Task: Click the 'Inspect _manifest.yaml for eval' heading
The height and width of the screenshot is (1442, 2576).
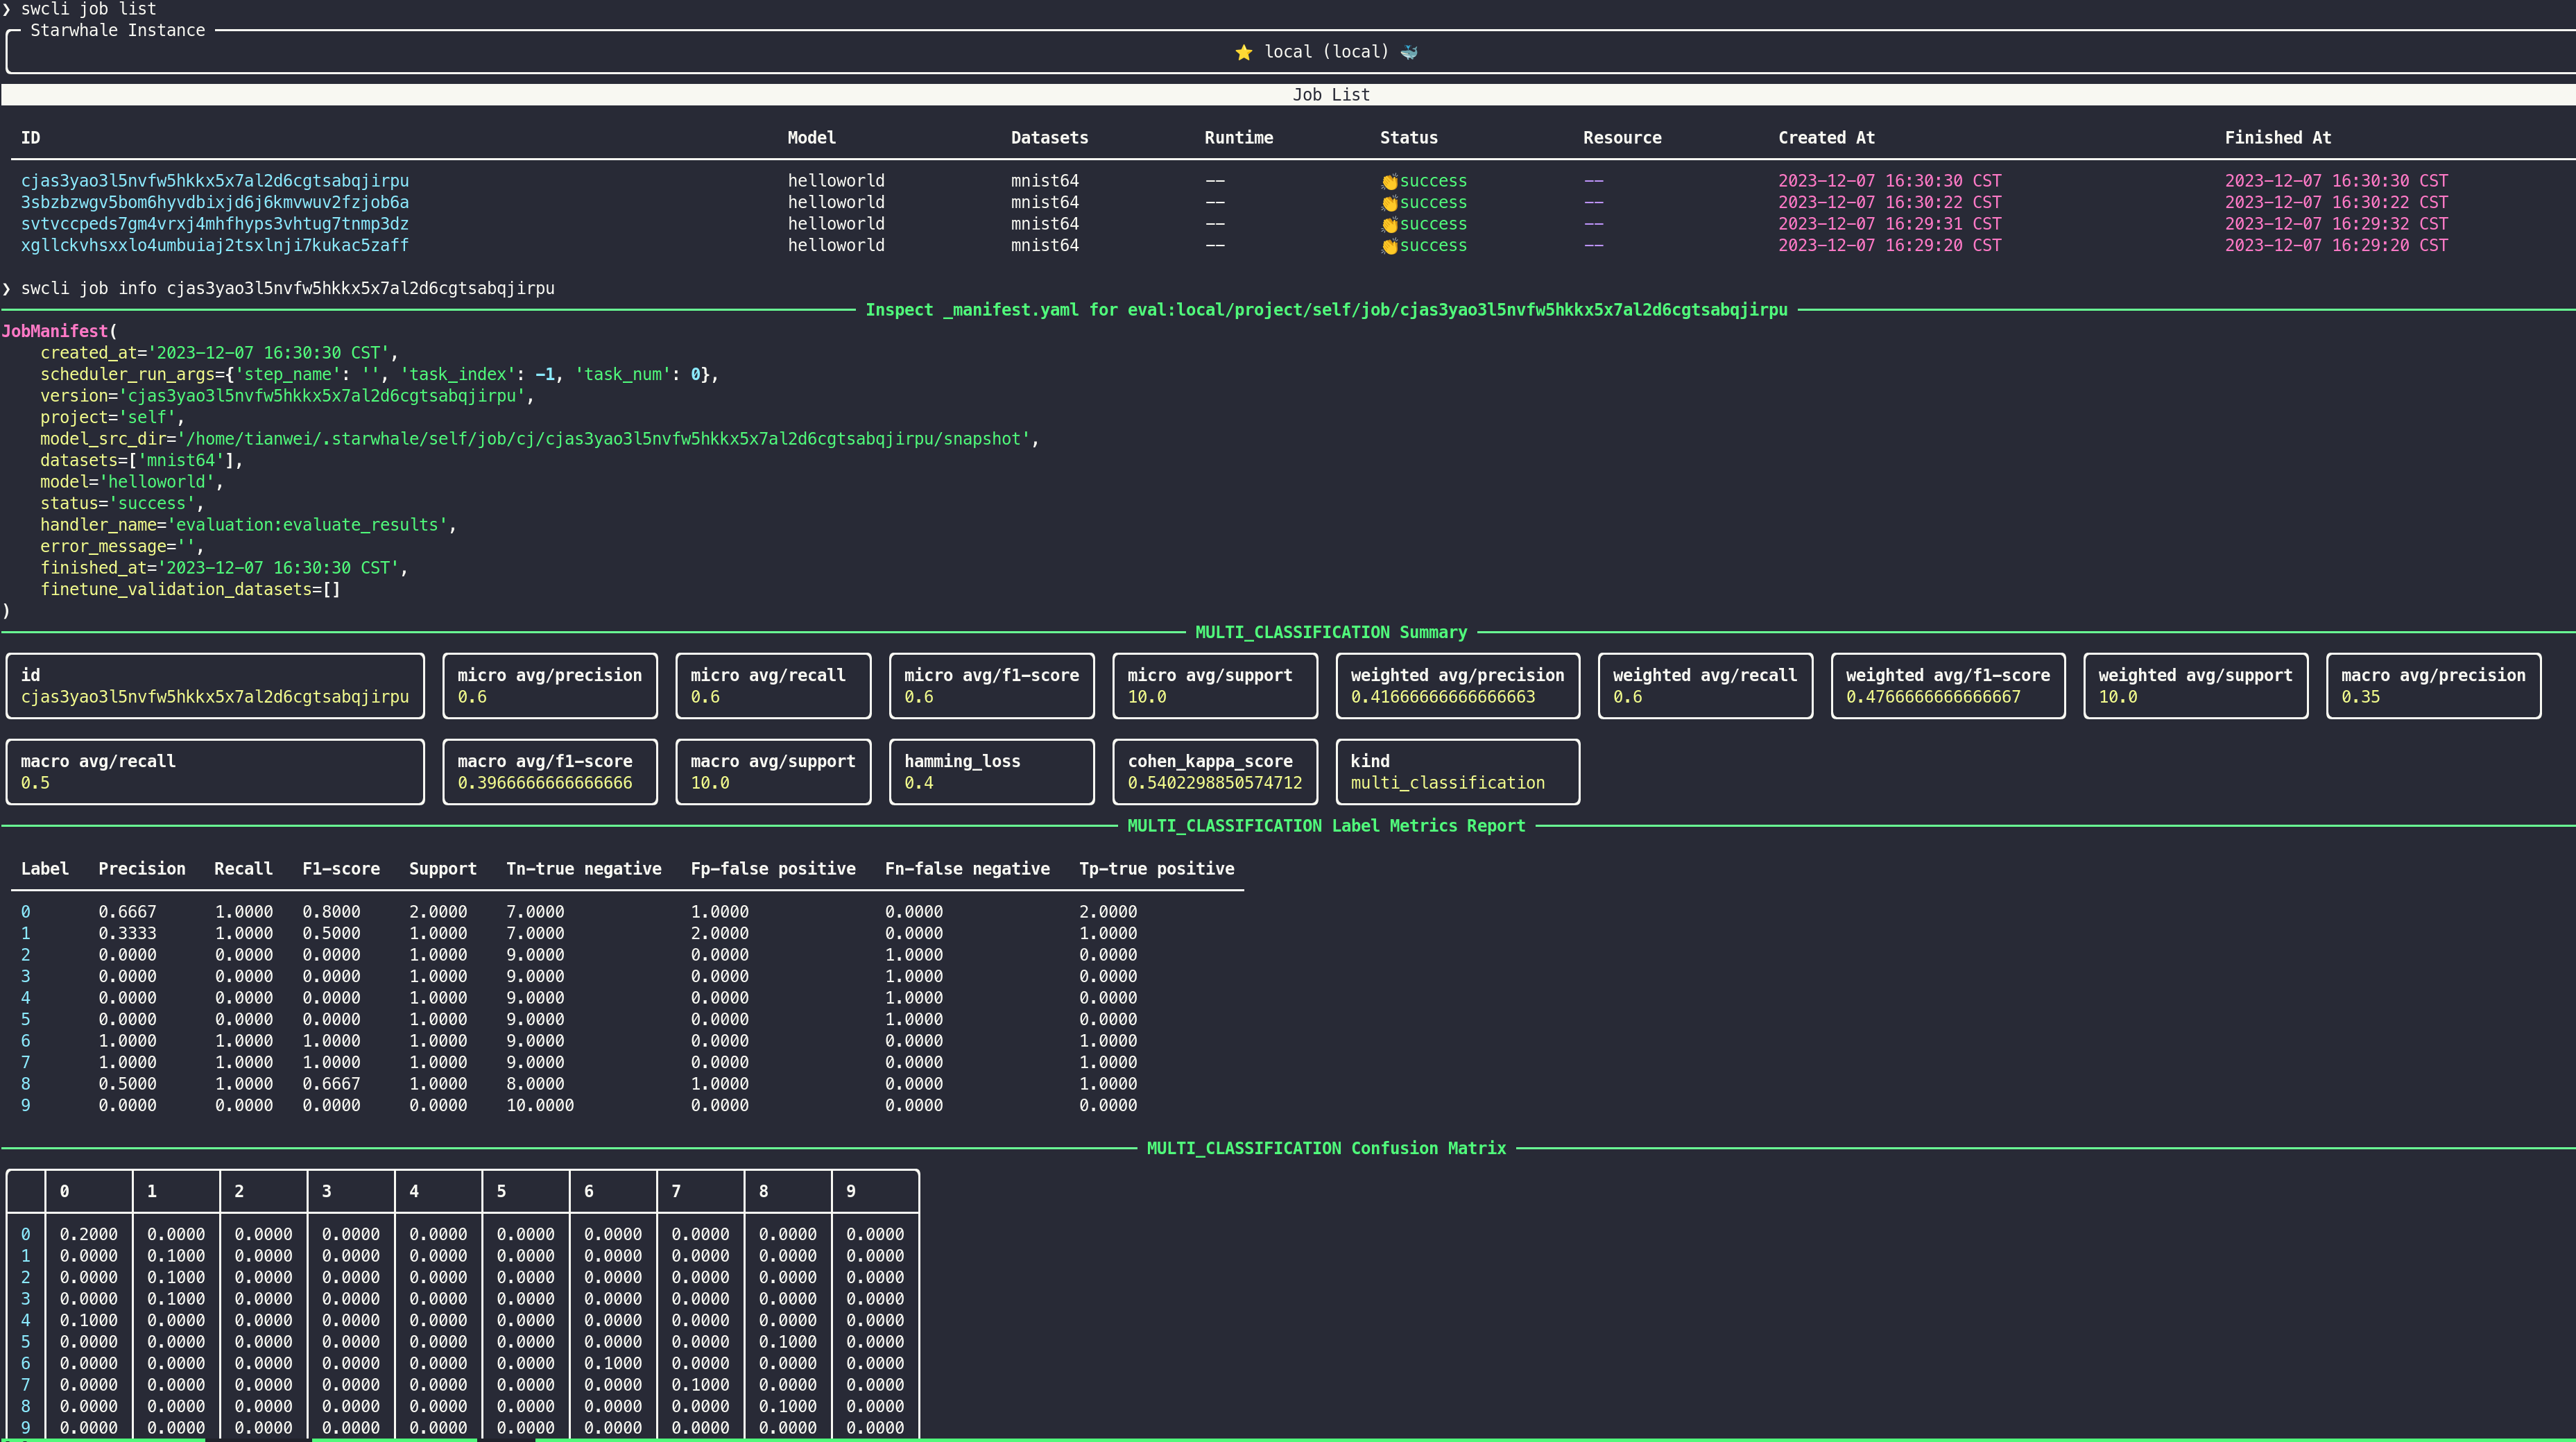Action: (x=1326, y=310)
